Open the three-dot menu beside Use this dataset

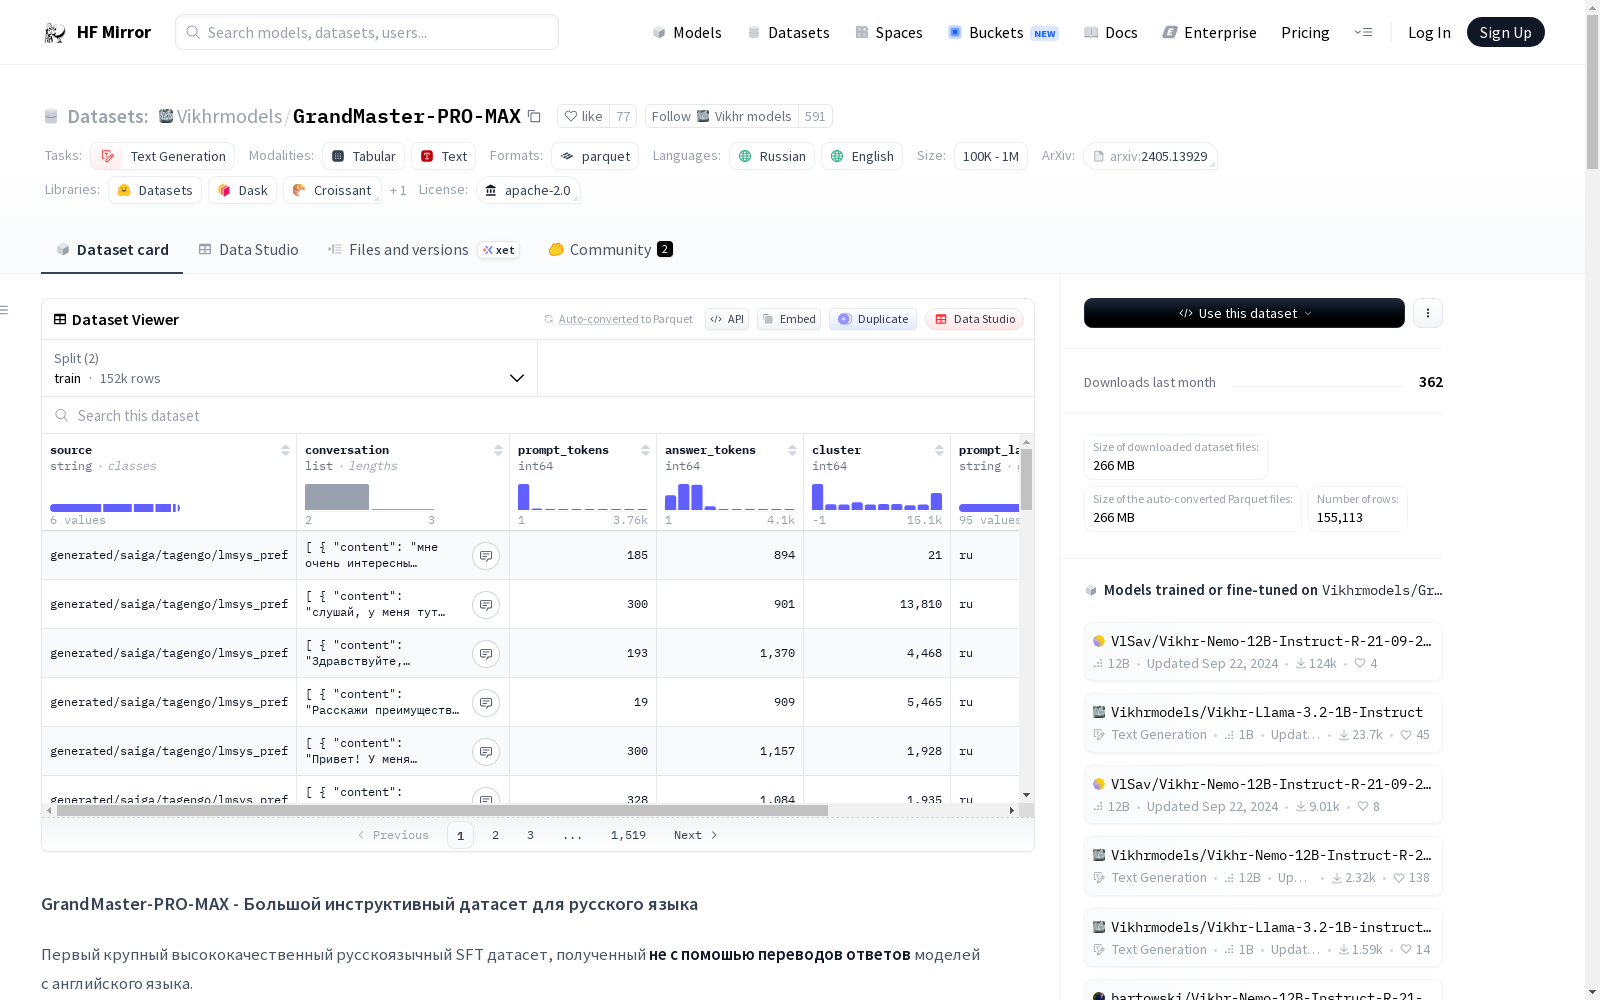coord(1428,313)
